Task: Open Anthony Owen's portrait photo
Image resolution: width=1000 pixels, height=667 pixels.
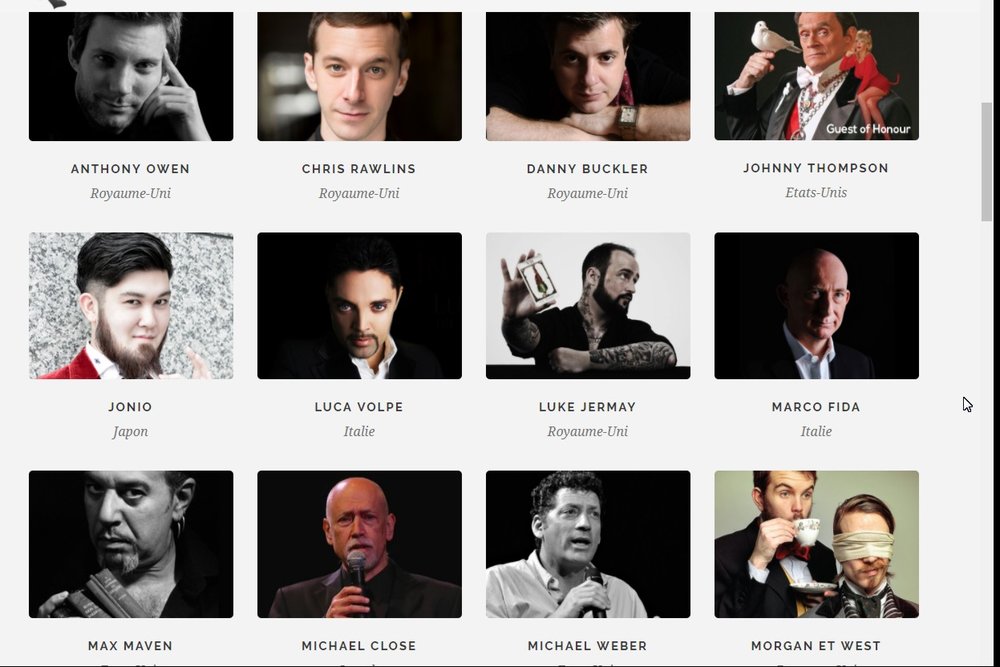Action: 131,76
